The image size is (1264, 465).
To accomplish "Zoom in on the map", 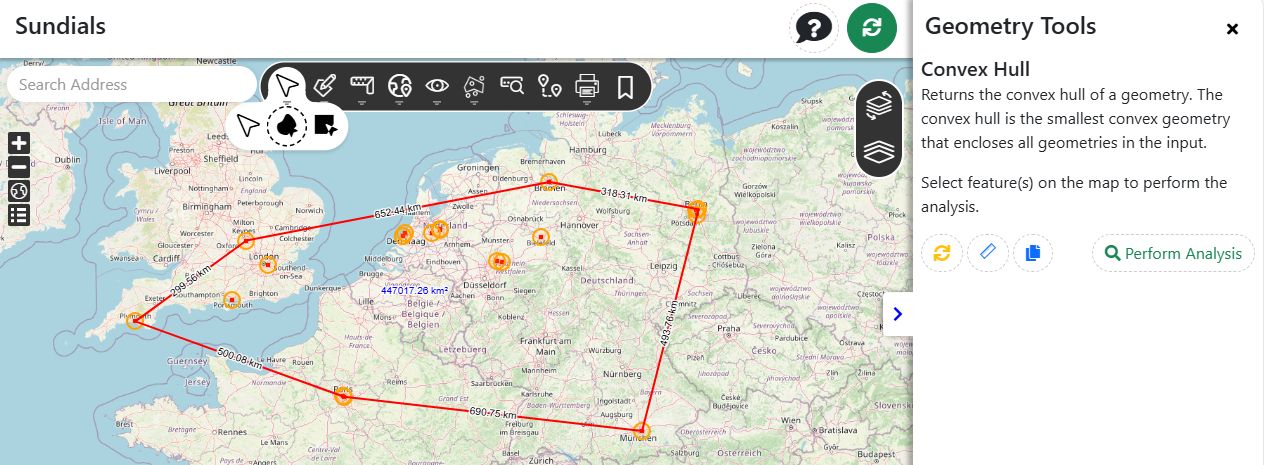I will click(18, 143).
